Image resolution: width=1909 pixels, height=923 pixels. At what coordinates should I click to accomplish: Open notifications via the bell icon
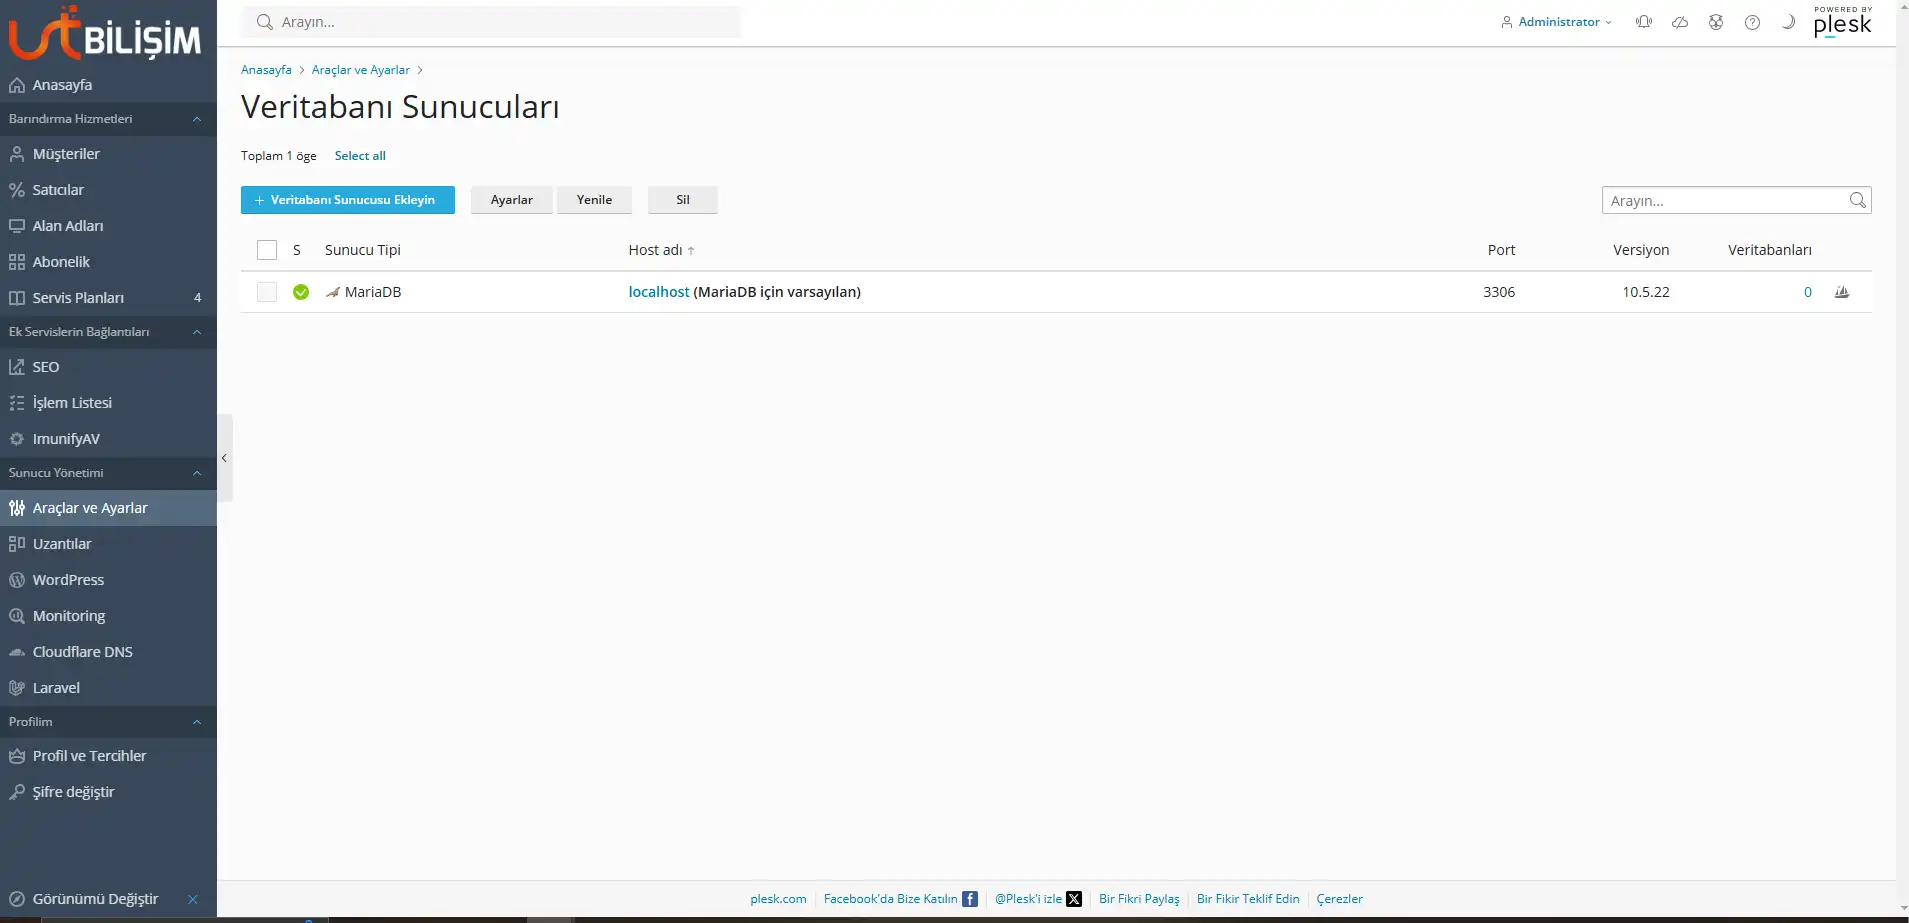[x=1643, y=21]
